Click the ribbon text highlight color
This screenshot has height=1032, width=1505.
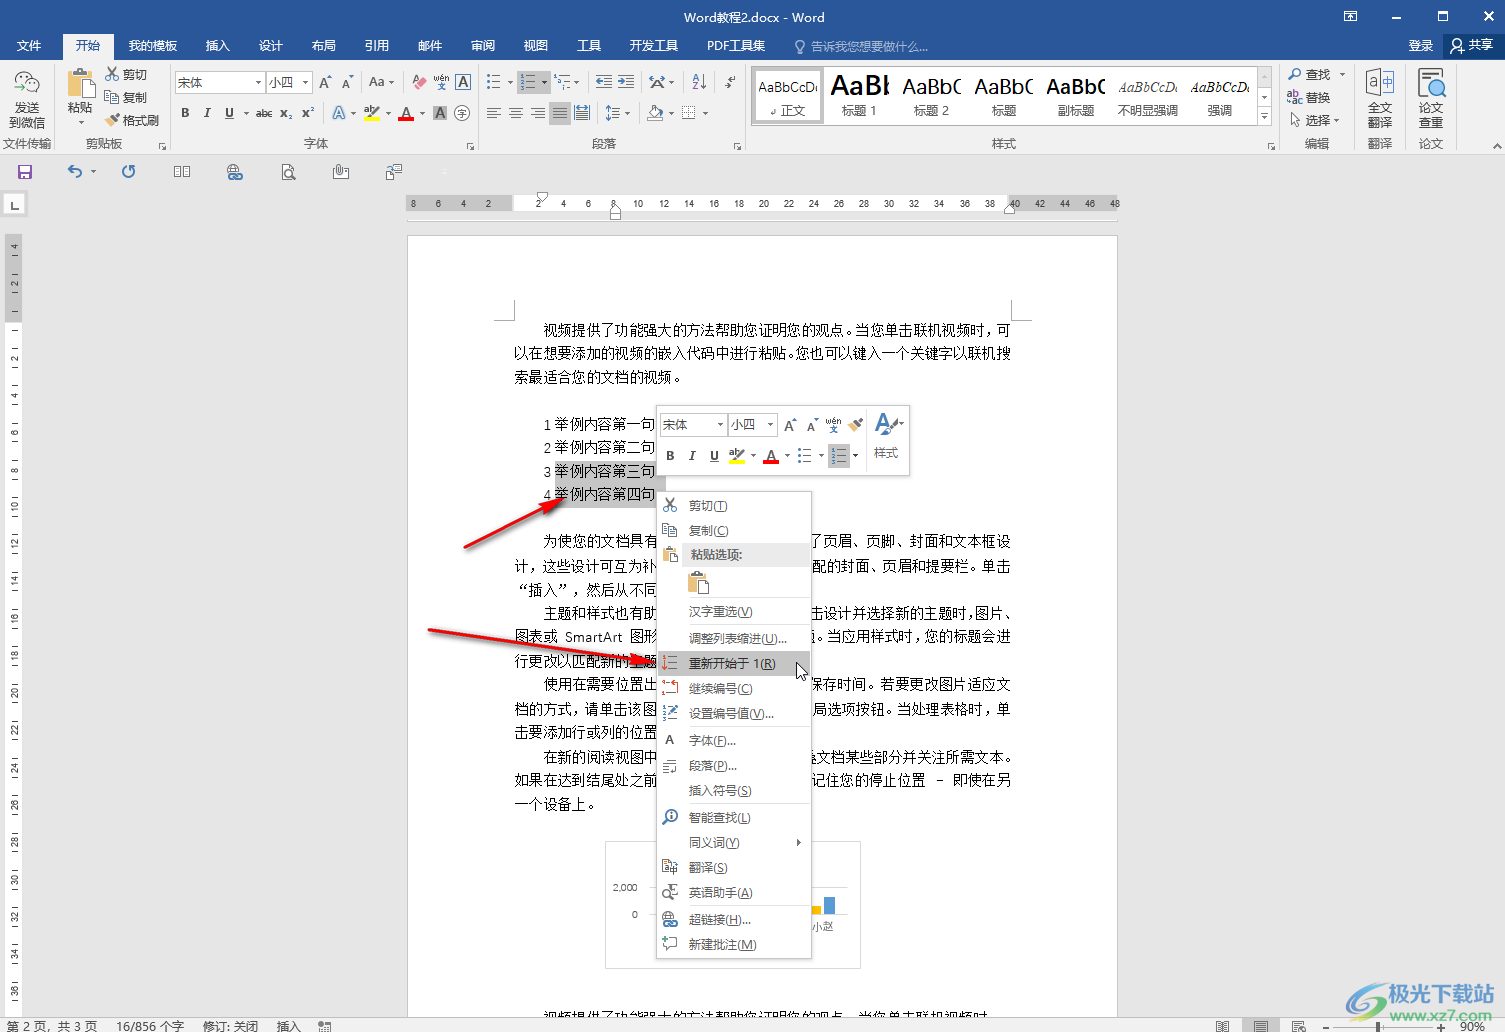(x=372, y=113)
